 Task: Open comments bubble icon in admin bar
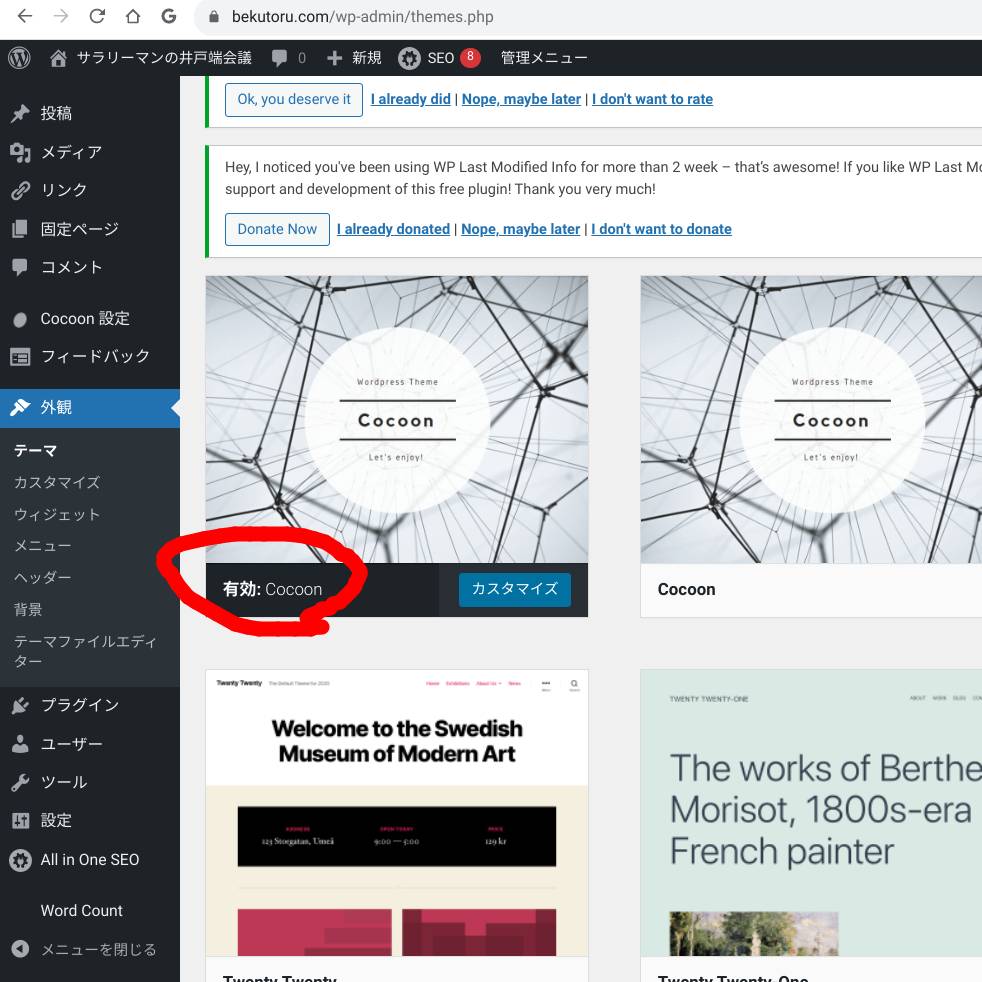279,58
